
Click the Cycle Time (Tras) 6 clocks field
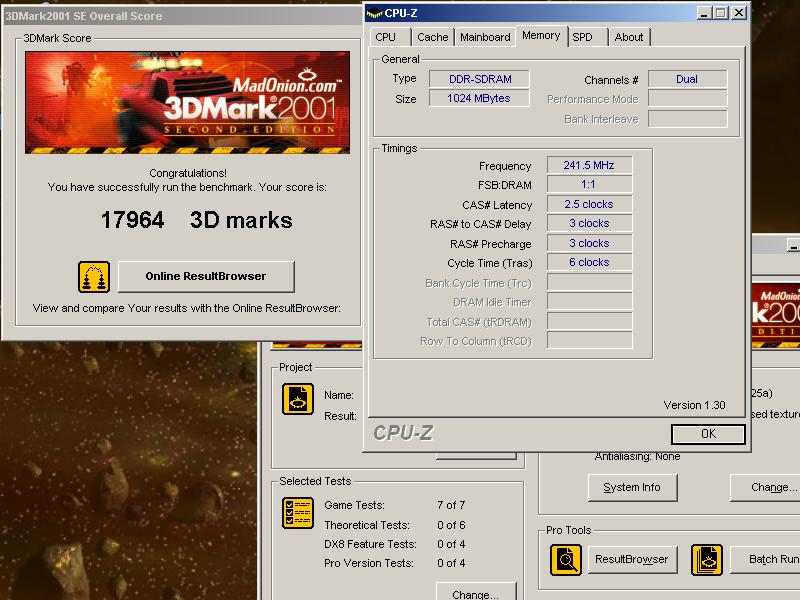(x=589, y=262)
